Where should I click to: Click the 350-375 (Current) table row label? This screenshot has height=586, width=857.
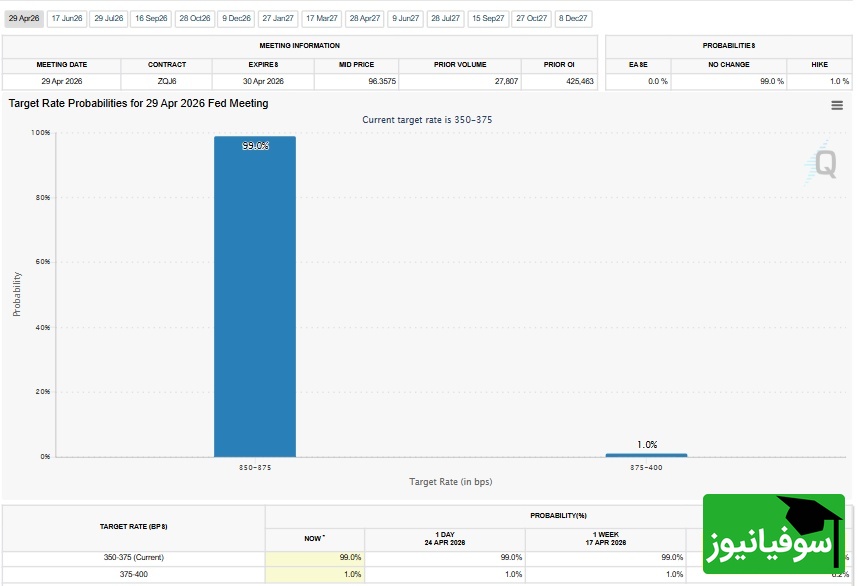pos(132,557)
